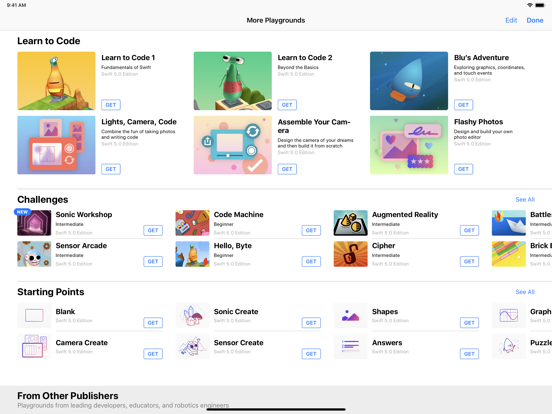This screenshot has height=414, width=552.
Task: Open the Sonic Create icon
Action: pos(192,315)
